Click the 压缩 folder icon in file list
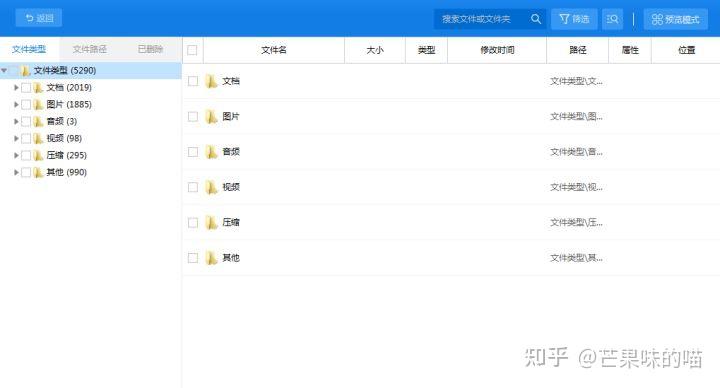This screenshot has height=388, width=720. (x=211, y=223)
